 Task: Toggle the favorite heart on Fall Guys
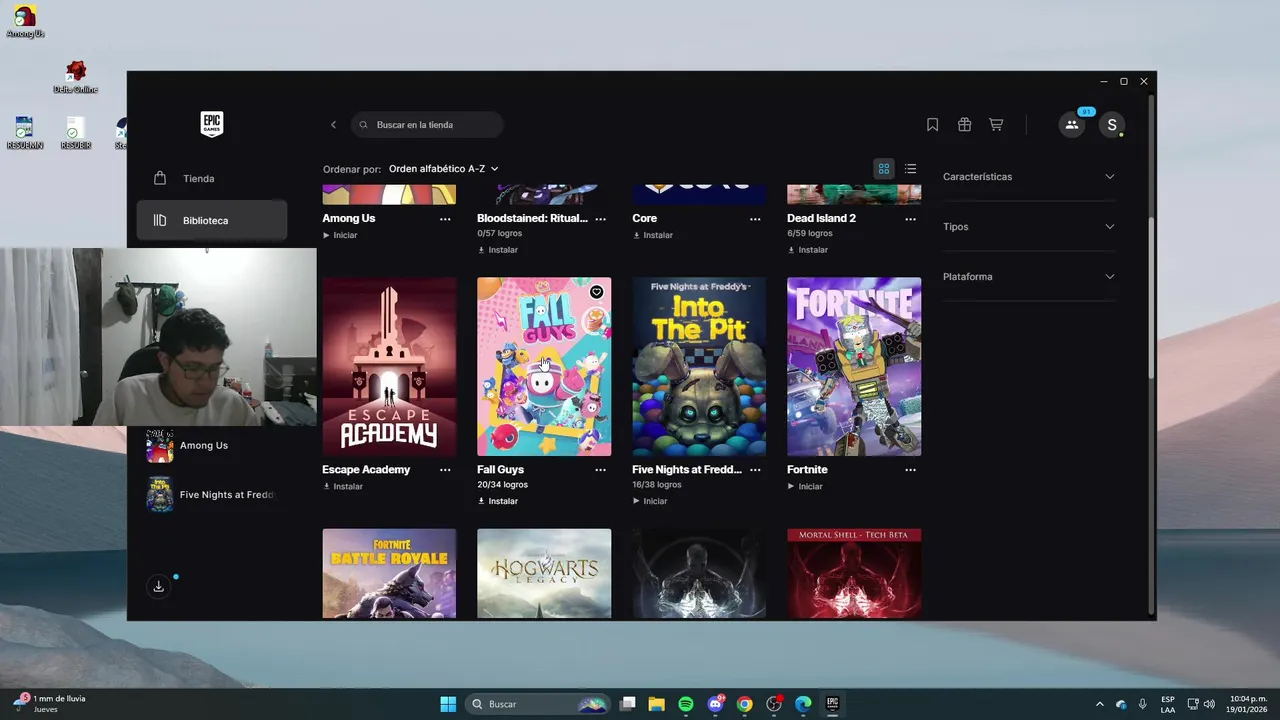[596, 292]
